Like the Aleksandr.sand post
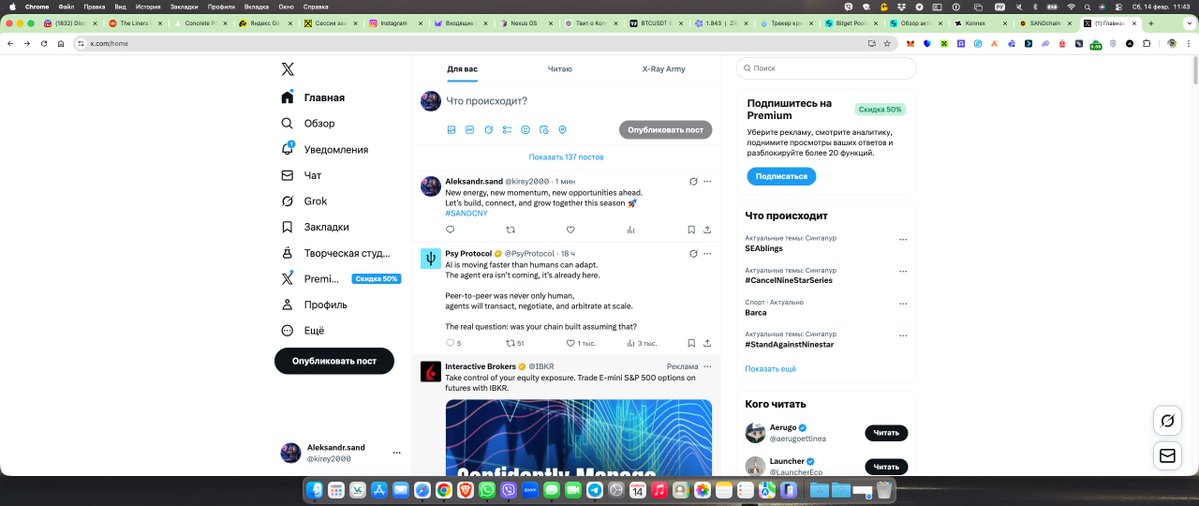Image resolution: width=1199 pixels, height=506 pixels. click(570, 229)
